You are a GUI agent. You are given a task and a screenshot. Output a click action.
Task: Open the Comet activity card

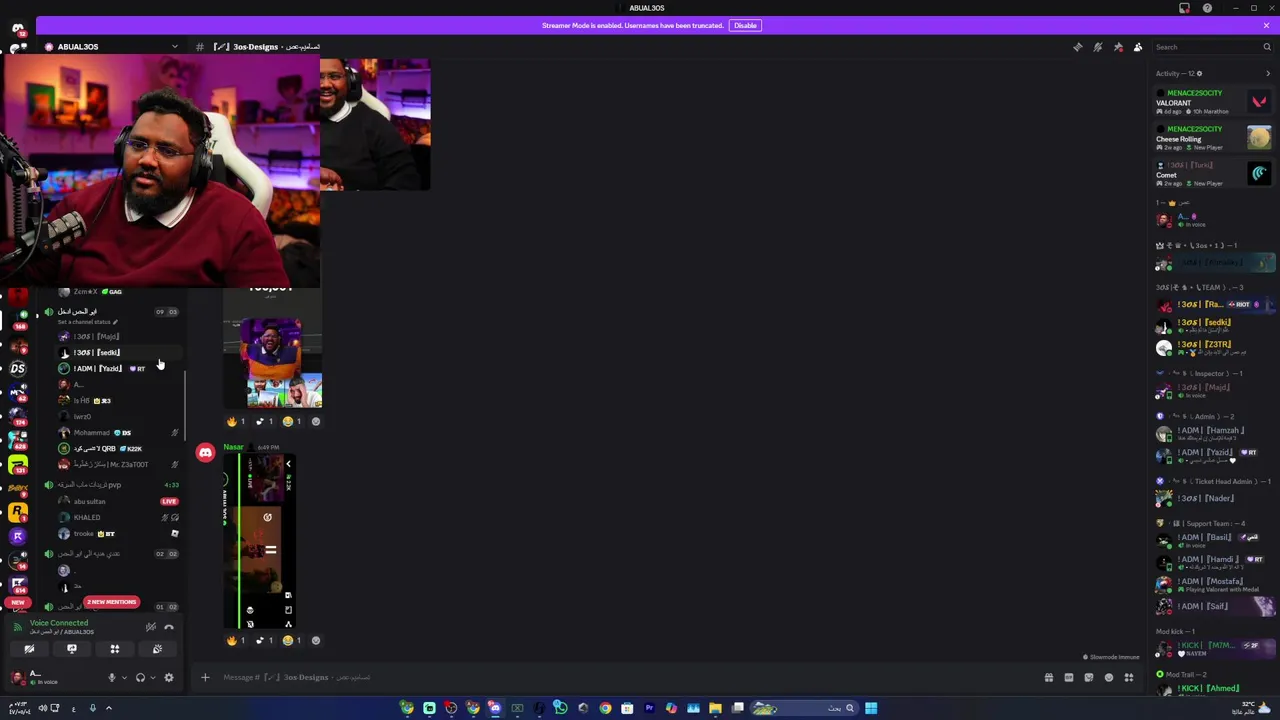click(x=1213, y=174)
